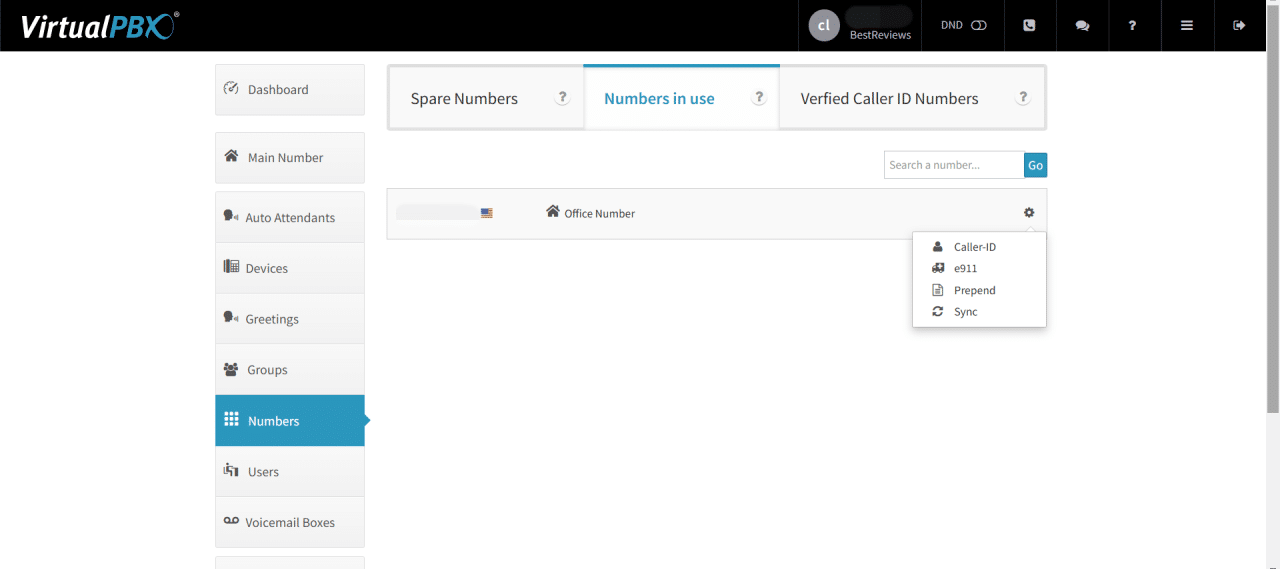
Task: Click the Office Number label
Action: click(600, 213)
